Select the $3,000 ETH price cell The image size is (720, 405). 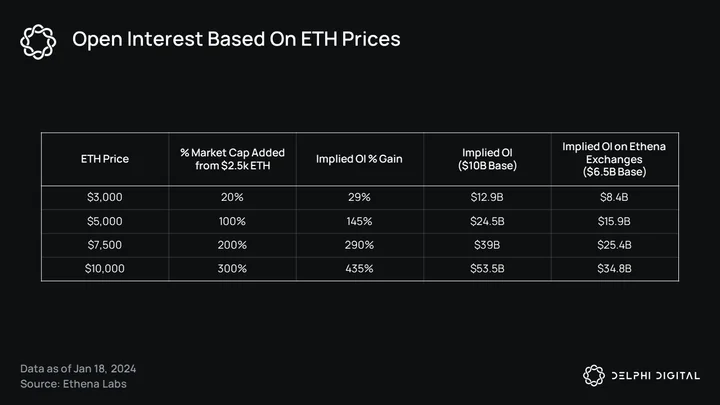tap(105, 197)
